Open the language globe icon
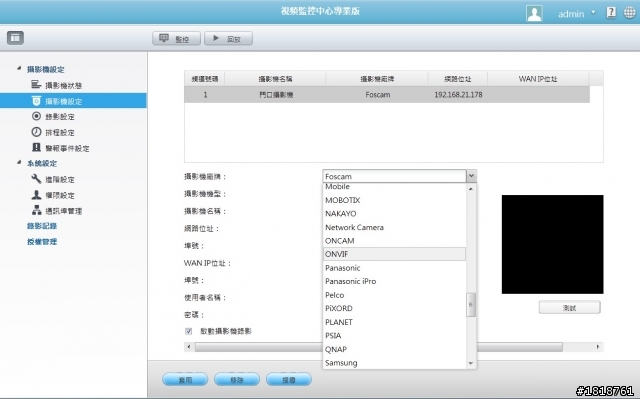The width and height of the screenshot is (640, 399). click(629, 13)
